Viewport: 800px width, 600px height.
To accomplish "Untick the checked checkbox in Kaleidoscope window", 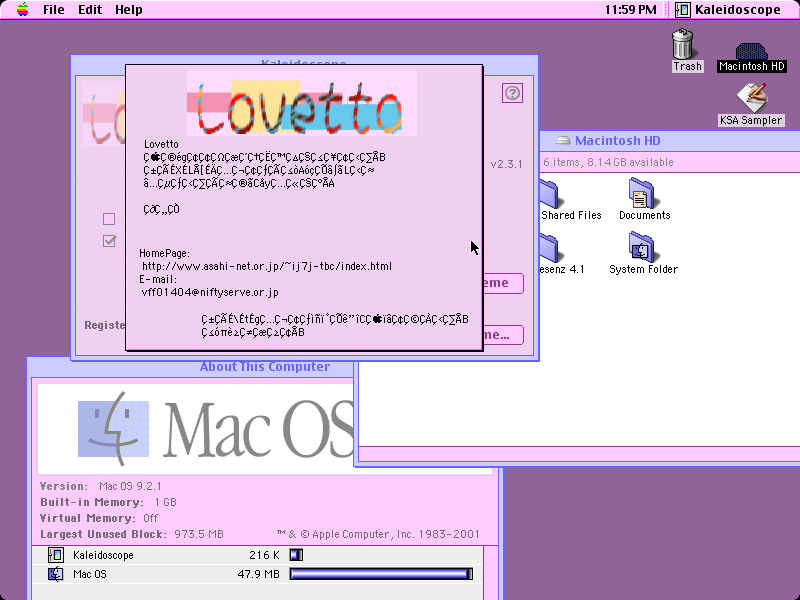I will point(109,240).
